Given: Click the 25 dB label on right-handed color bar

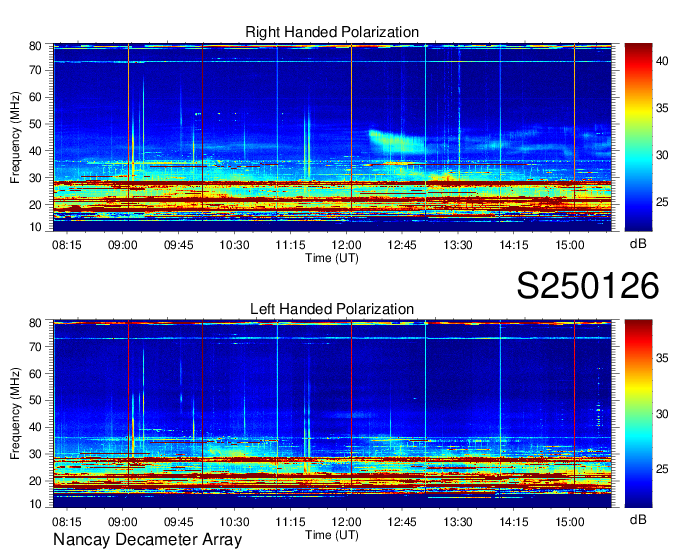Looking at the screenshot, I should coord(662,202).
